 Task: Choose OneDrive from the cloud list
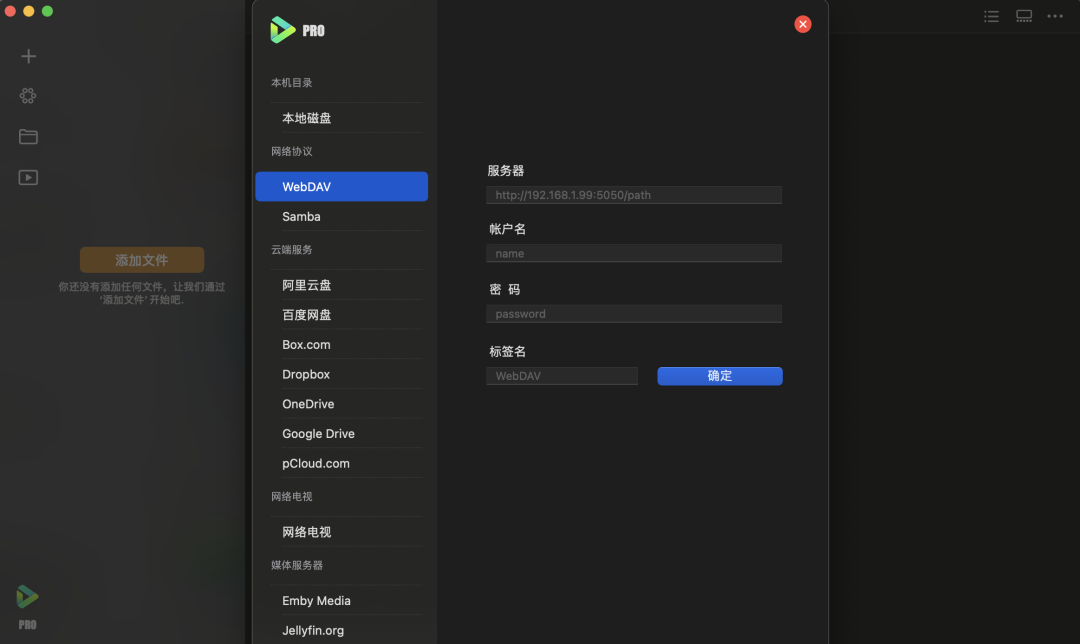[342, 404]
